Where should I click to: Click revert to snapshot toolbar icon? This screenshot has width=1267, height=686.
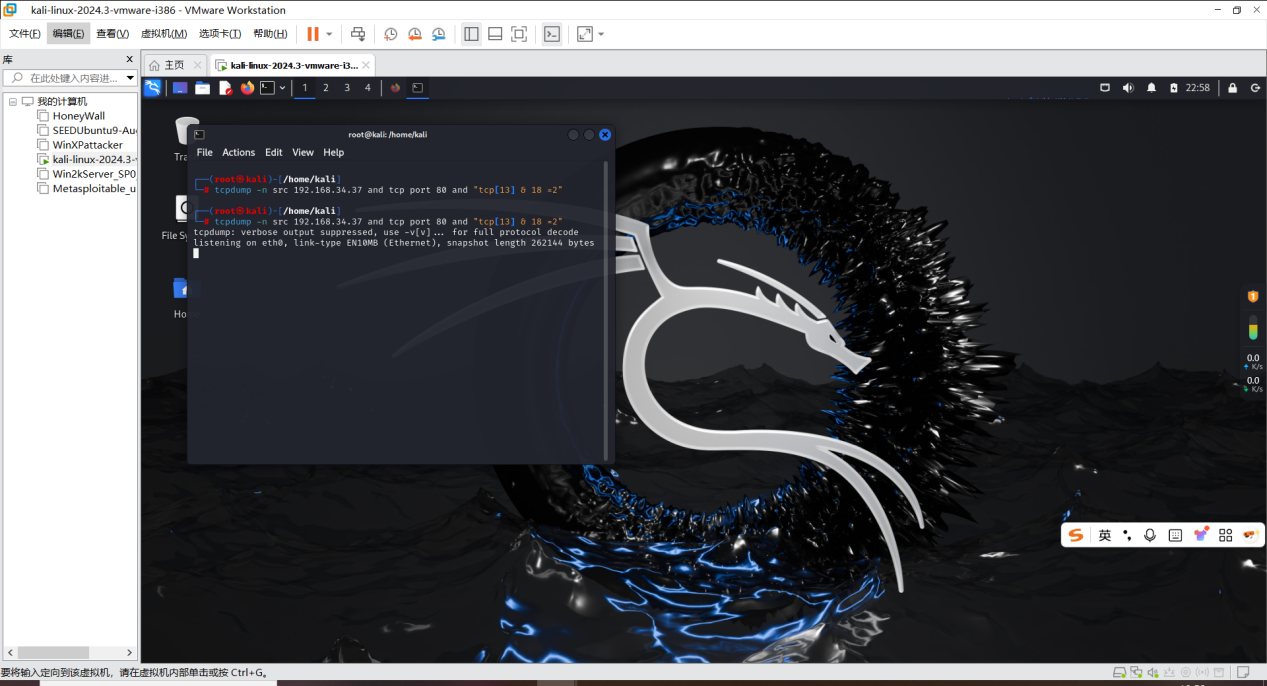coord(414,34)
